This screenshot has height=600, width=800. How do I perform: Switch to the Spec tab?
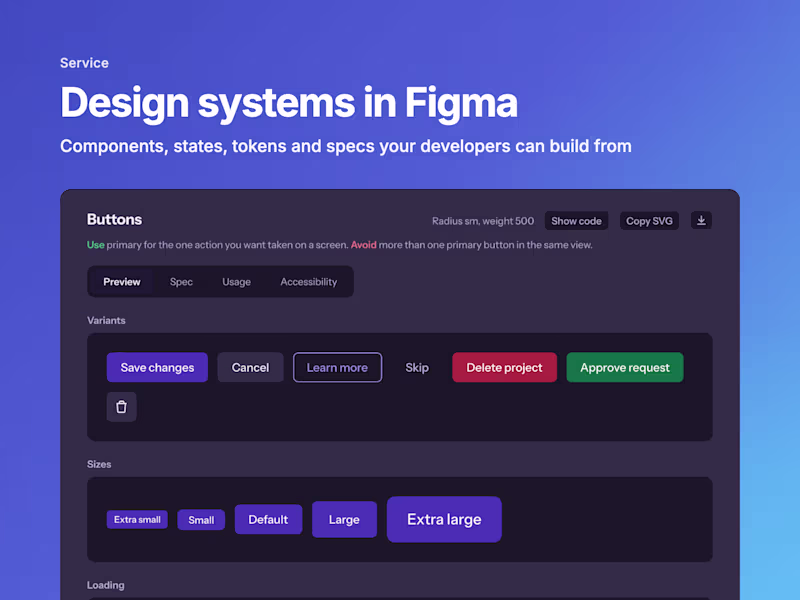[x=181, y=282]
